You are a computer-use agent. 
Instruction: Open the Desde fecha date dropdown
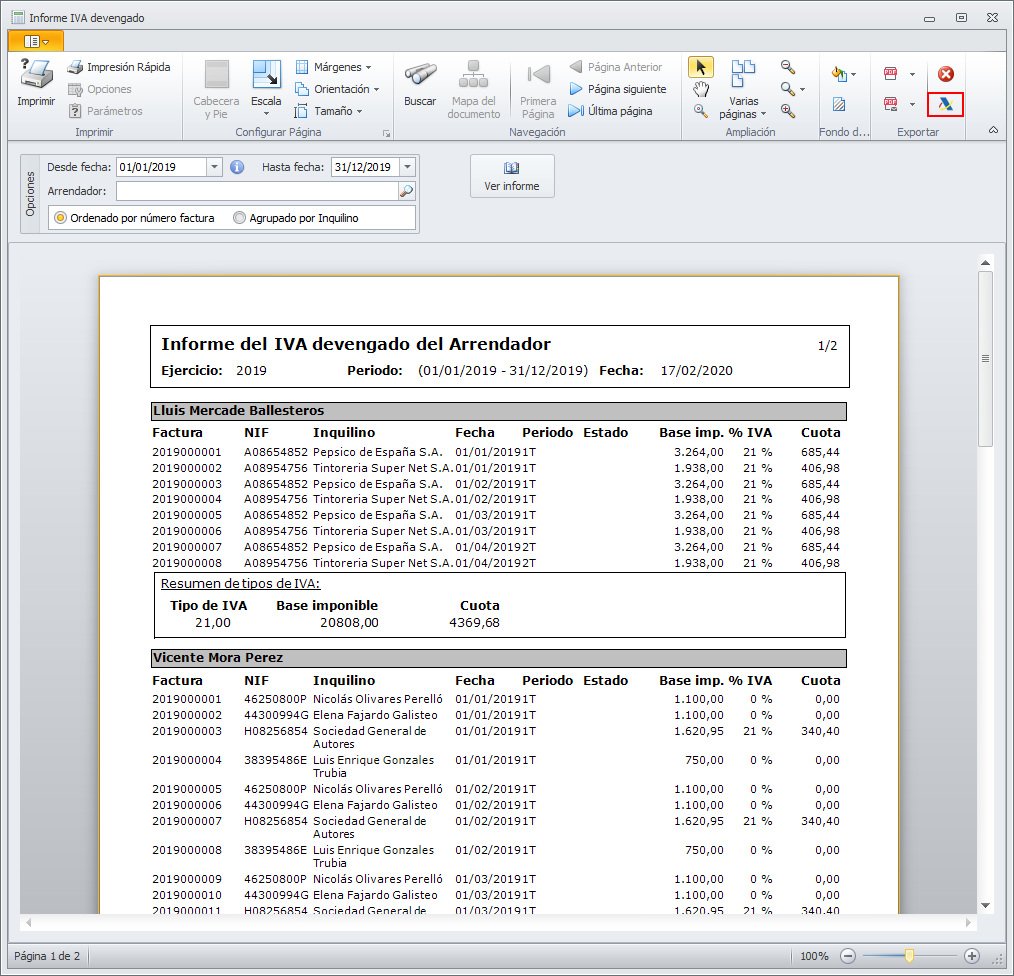click(x=214, y=167)
